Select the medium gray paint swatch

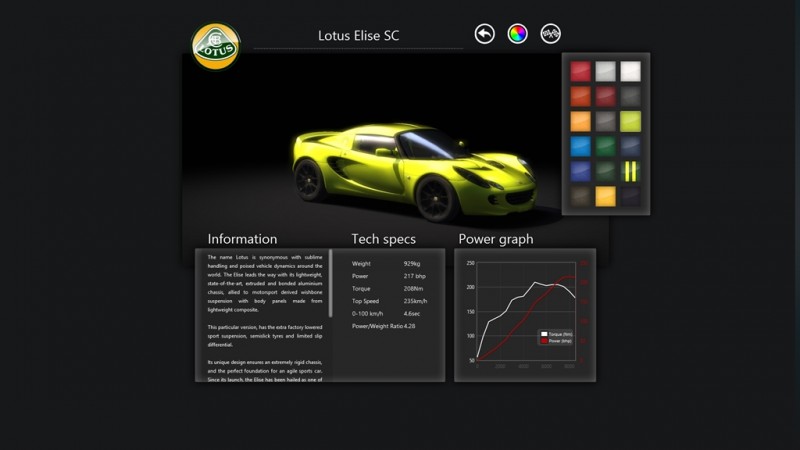click(x=606, y=121)
